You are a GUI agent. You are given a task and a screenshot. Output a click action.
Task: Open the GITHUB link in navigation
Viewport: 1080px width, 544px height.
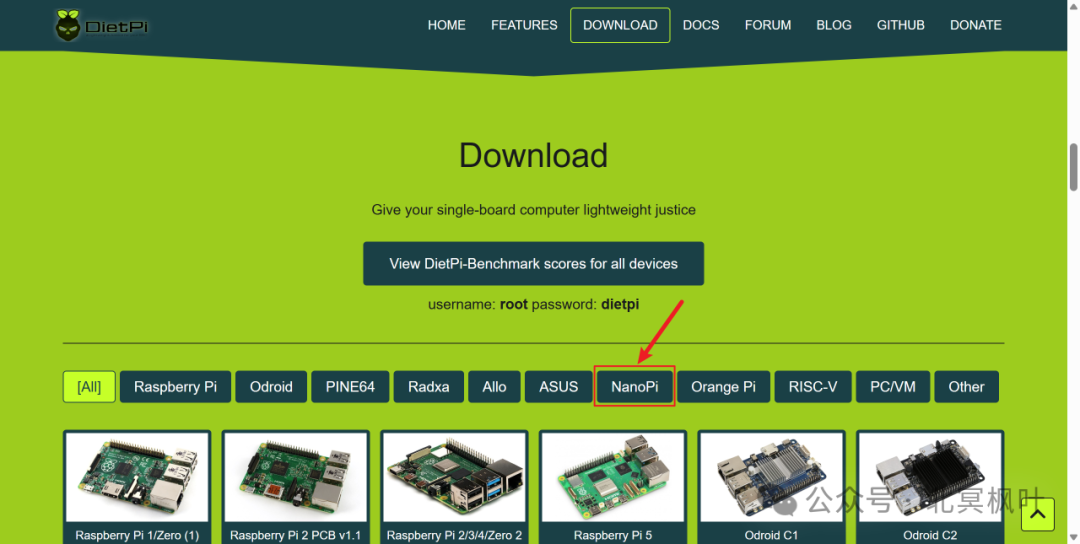[x=900, y=25]
